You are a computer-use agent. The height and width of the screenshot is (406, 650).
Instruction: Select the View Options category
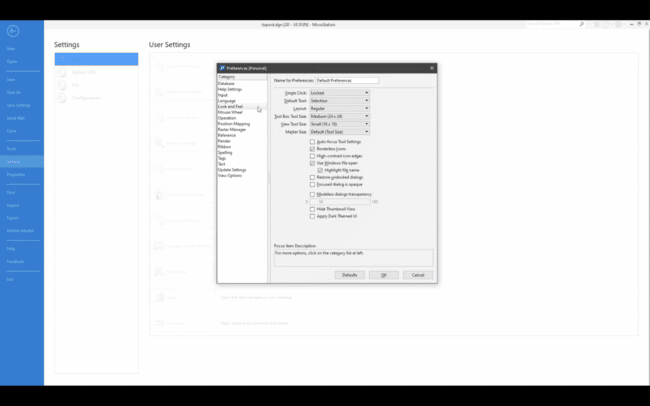(x=230, y=175)
